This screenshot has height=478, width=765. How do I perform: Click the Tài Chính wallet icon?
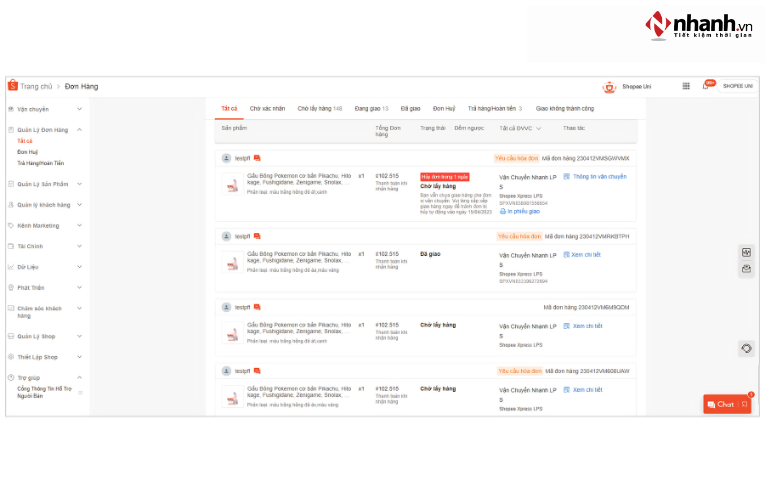coord(11,246)
